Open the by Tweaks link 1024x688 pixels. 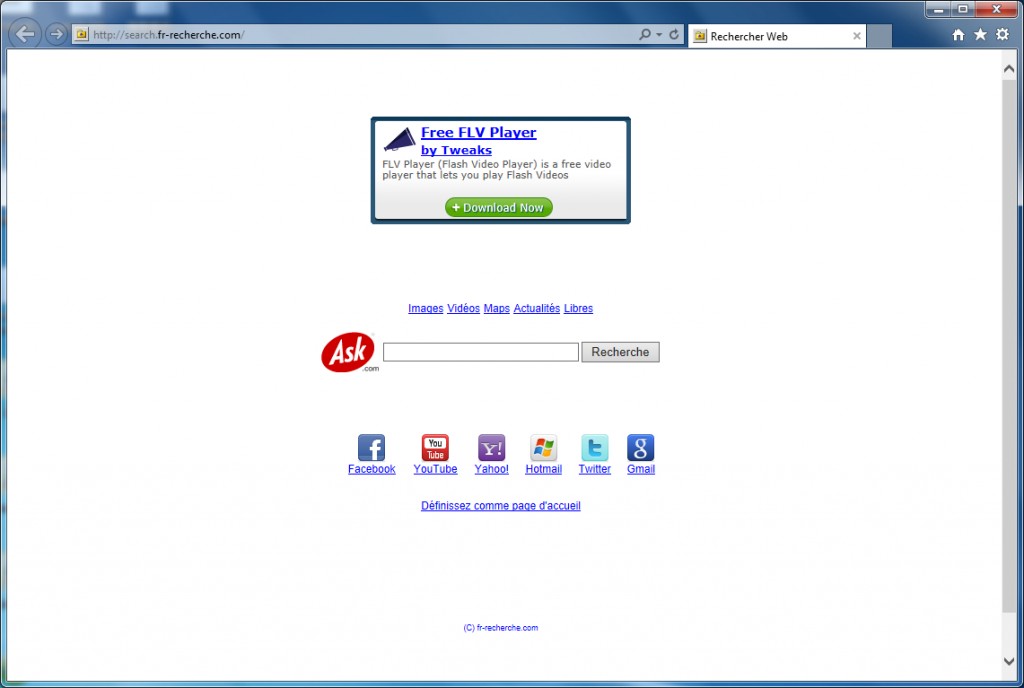point(456,150)
